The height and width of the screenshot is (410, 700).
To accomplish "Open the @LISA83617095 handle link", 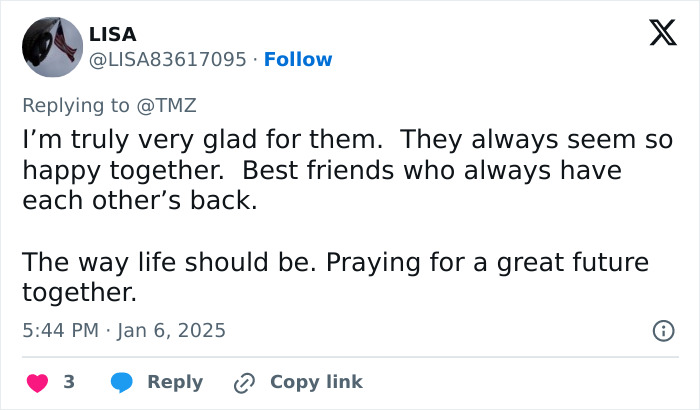I will pos(168,60).
